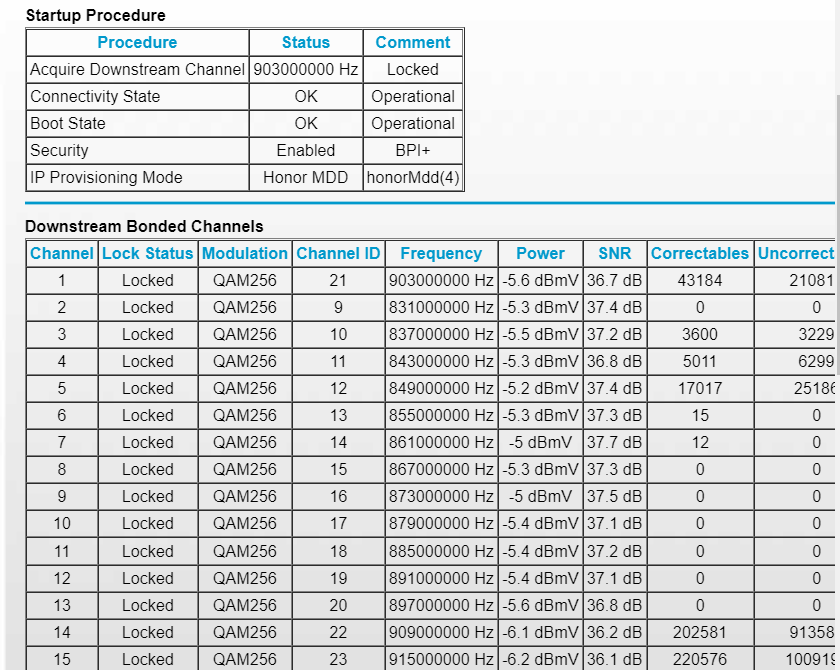840x670 pixels.
Task: Select frequency 885000000 Hz cell
Action: 441,551
